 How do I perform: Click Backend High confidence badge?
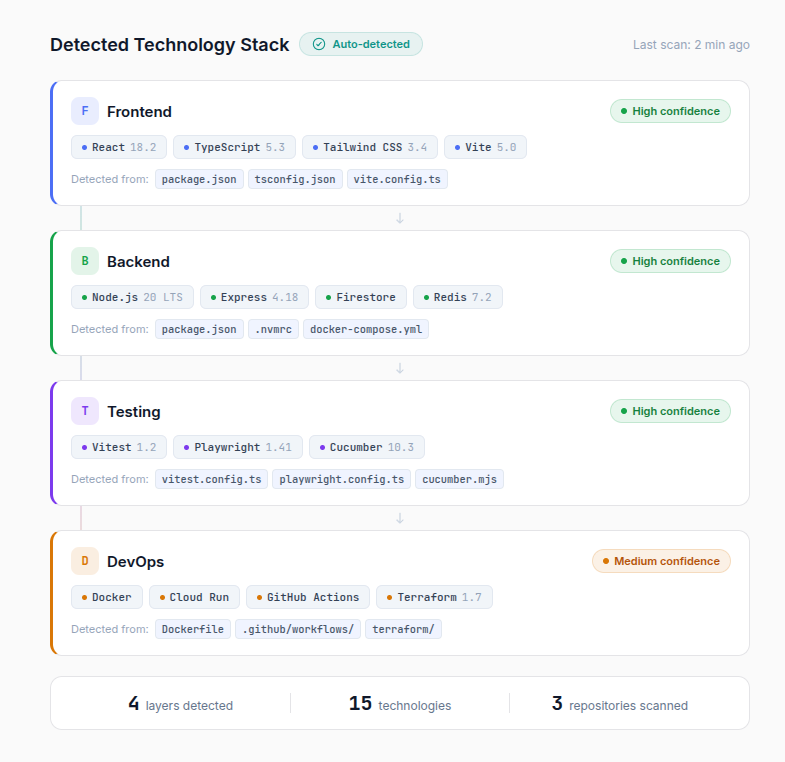tap(670, 261)
